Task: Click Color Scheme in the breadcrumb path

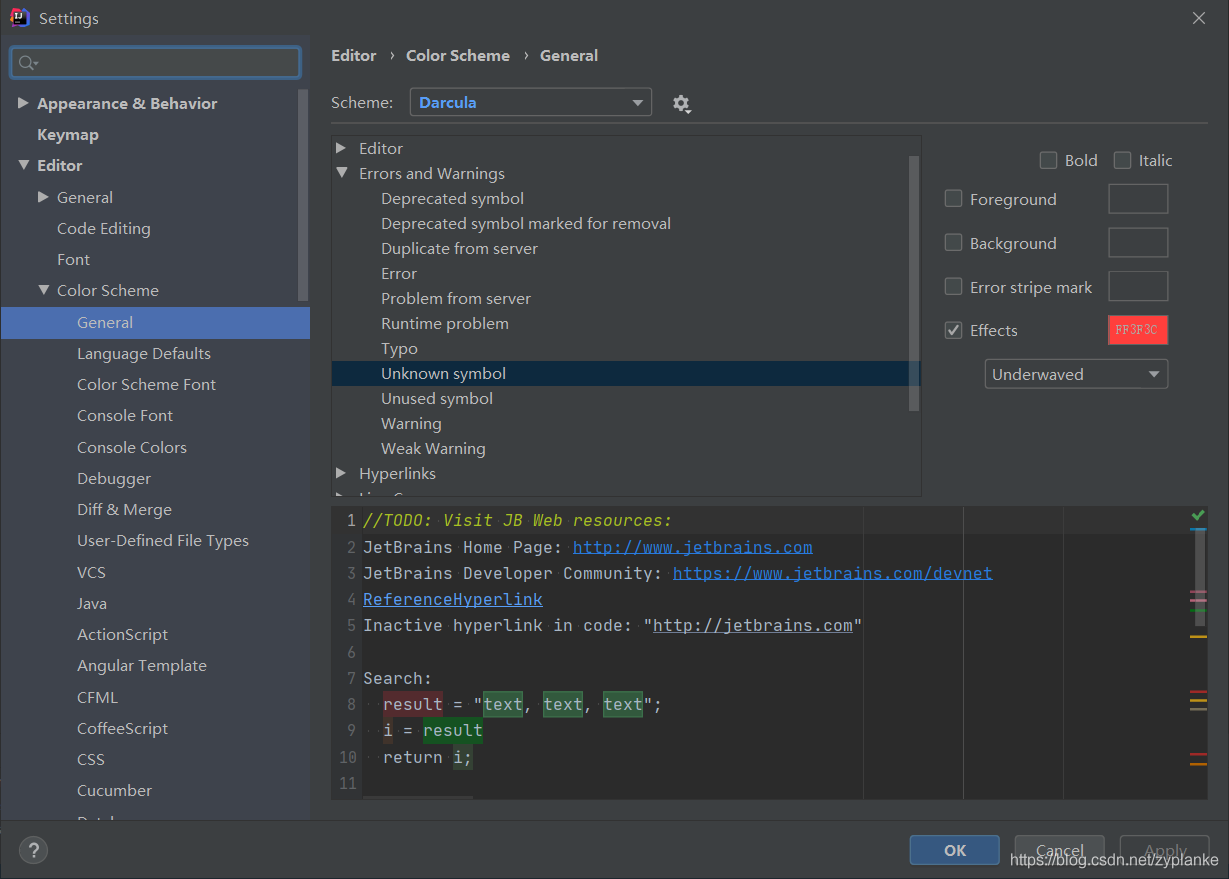Action: coord(458,55)
